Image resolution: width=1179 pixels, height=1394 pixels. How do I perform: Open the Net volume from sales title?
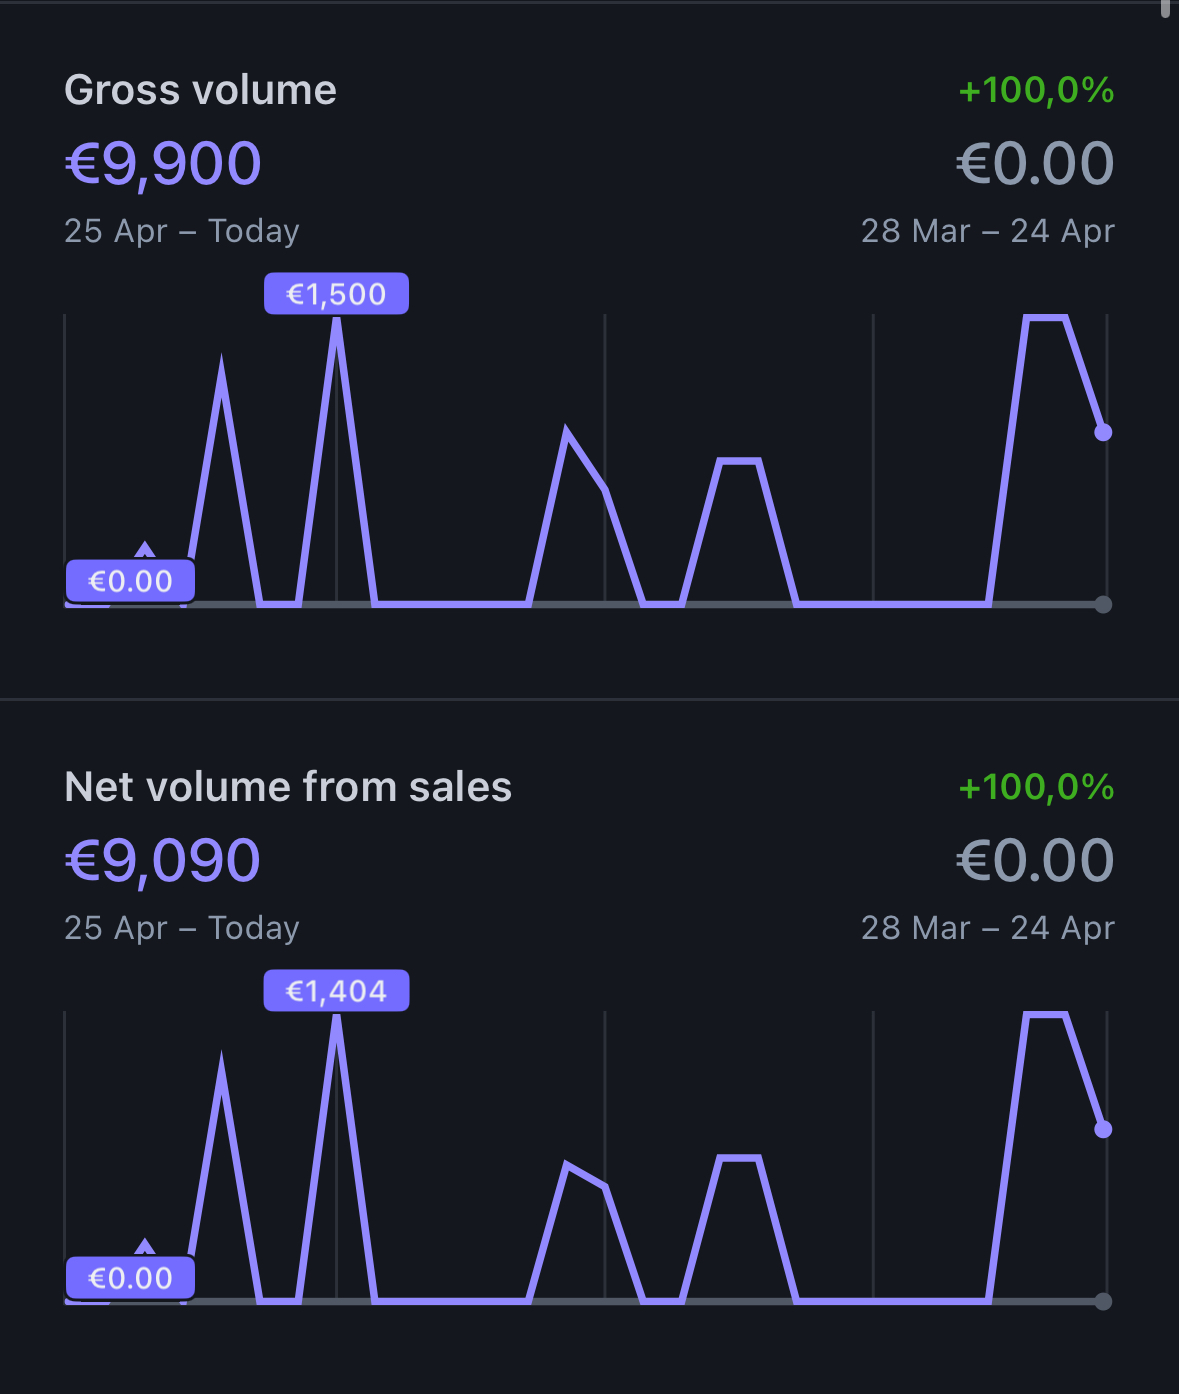[x=288, y=787]
